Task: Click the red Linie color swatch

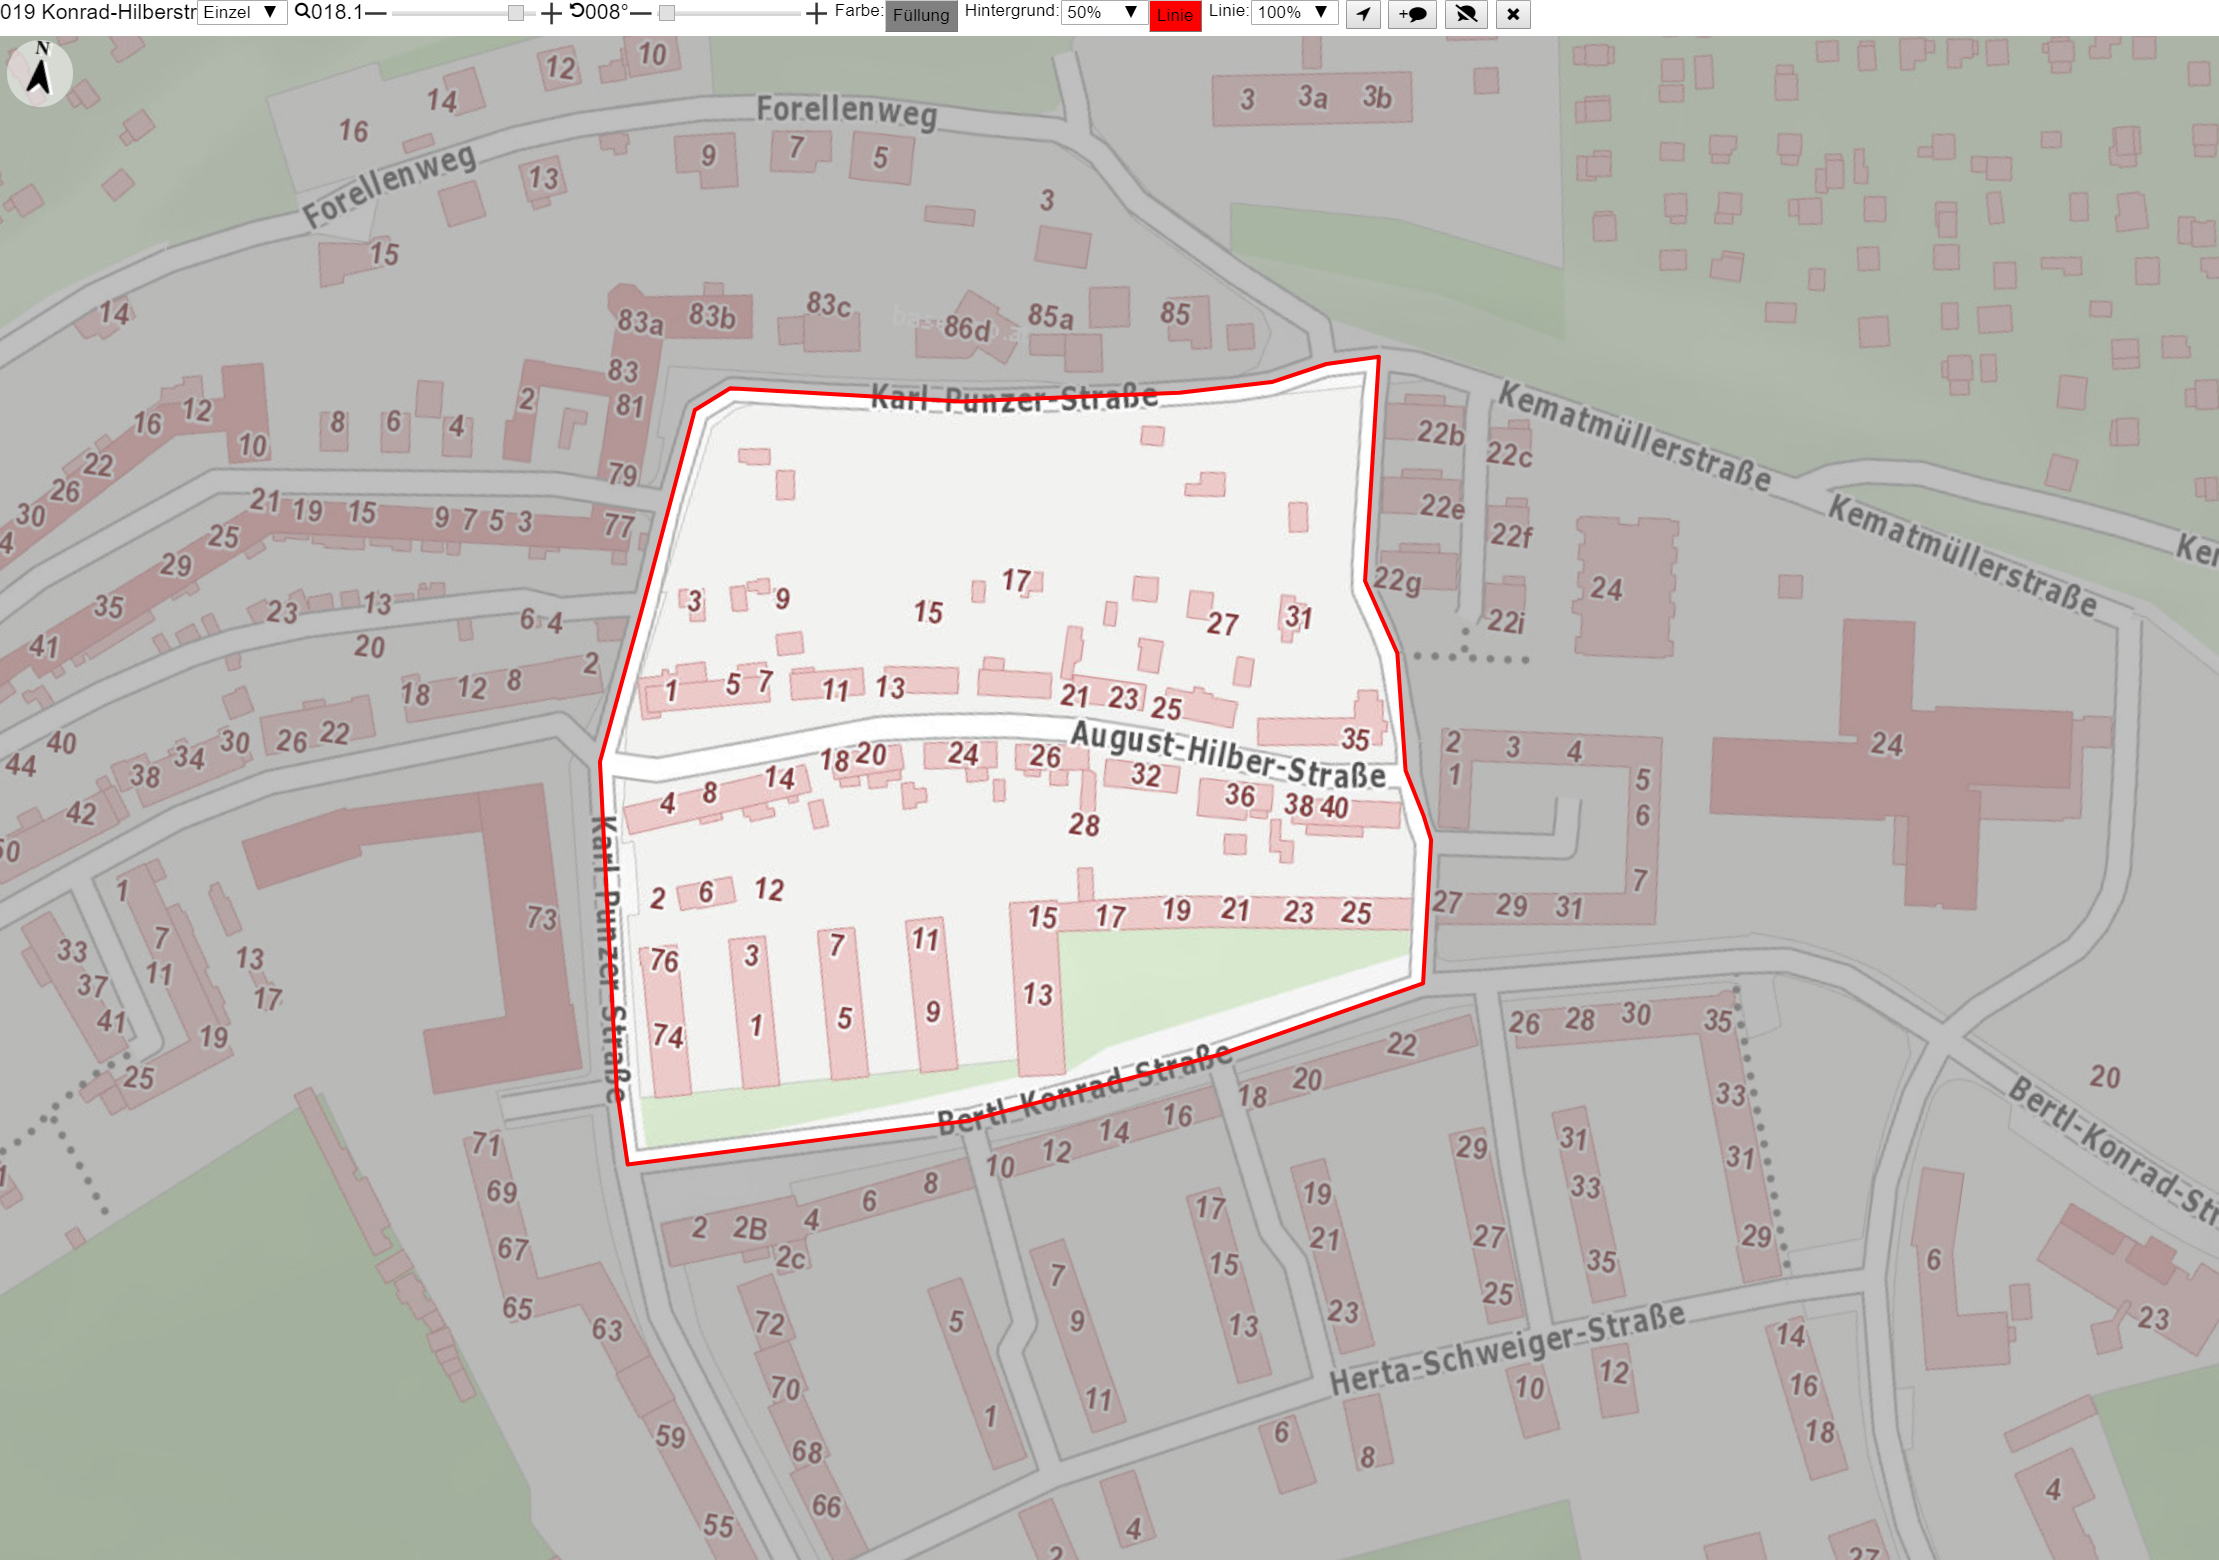Action: click(1175, 15)
